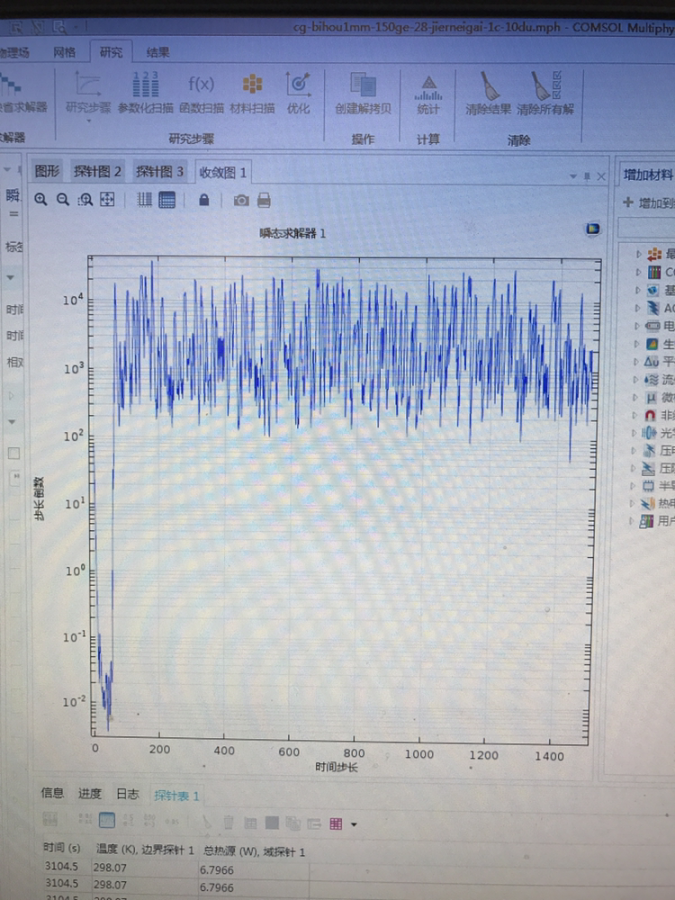
Task: Open the plot window's panel menu arrow
Action: pyautogui.click(x=573, y=176)
